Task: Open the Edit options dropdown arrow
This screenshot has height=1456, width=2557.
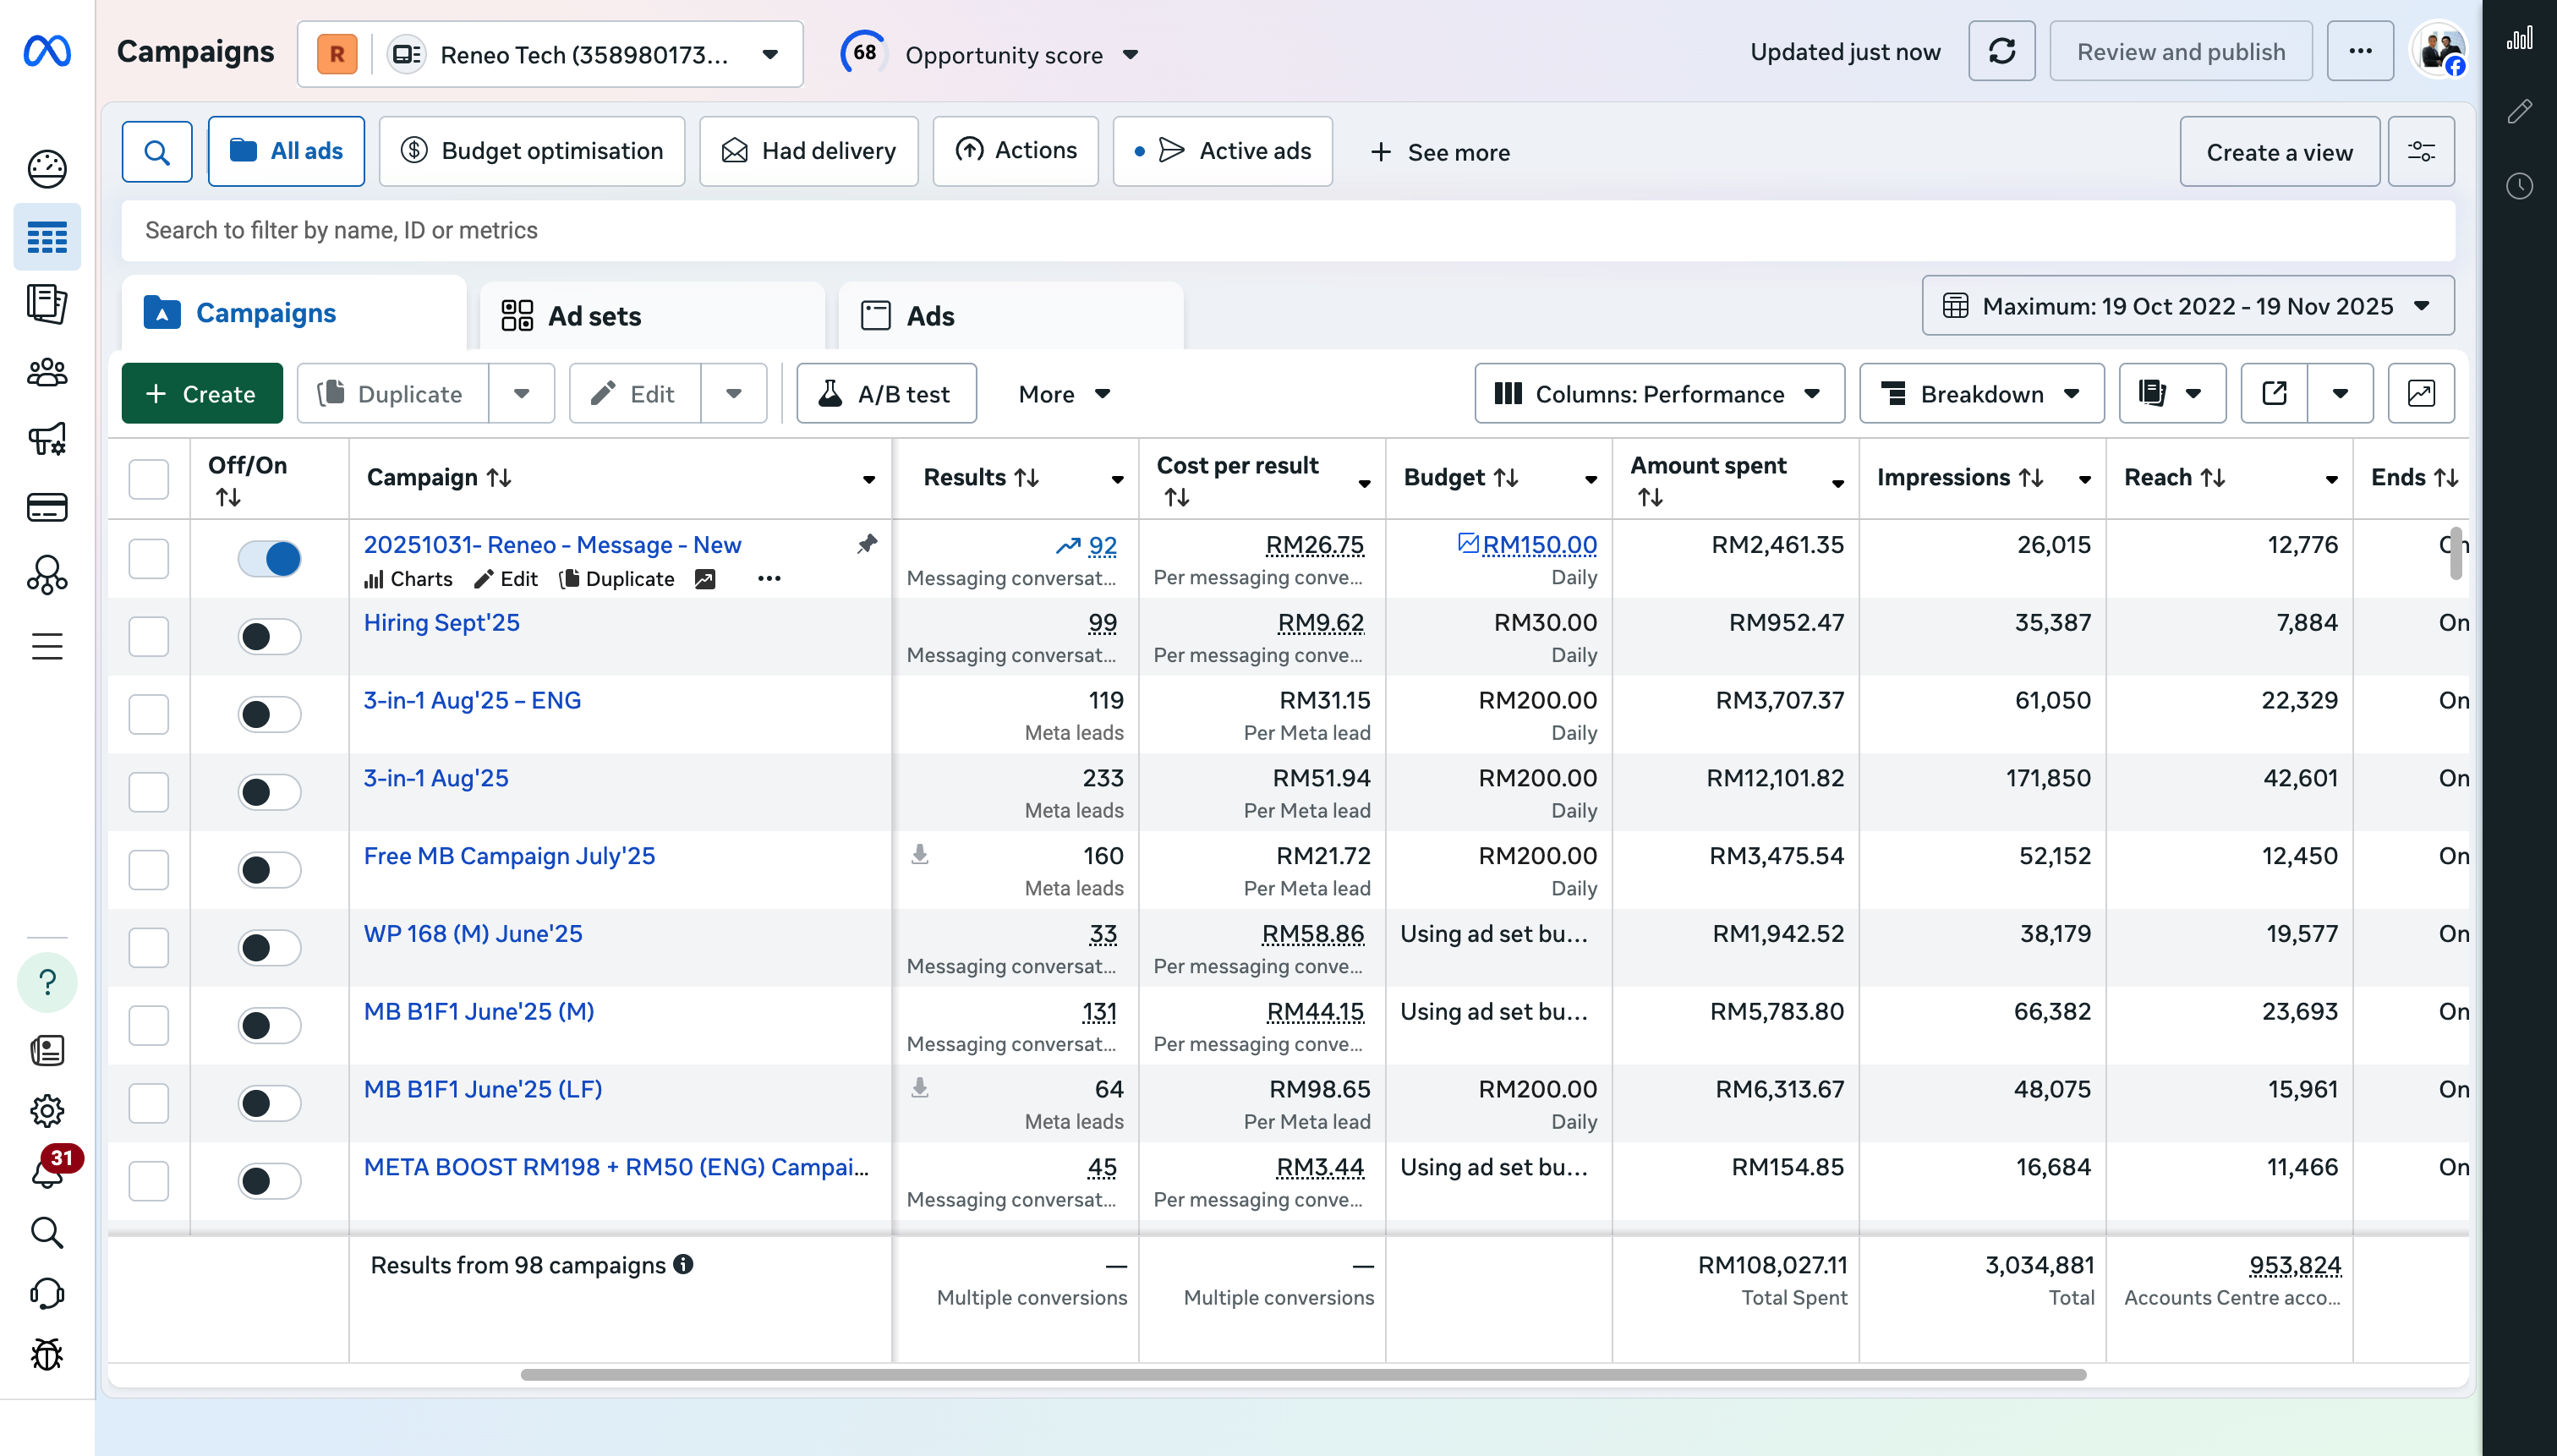Action: [x=734, y=393]
